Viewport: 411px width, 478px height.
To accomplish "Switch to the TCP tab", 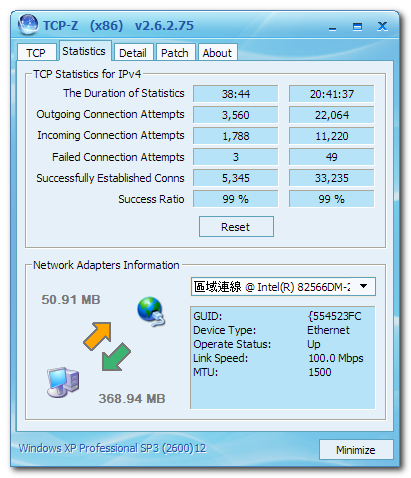I will tap(36, 52).
